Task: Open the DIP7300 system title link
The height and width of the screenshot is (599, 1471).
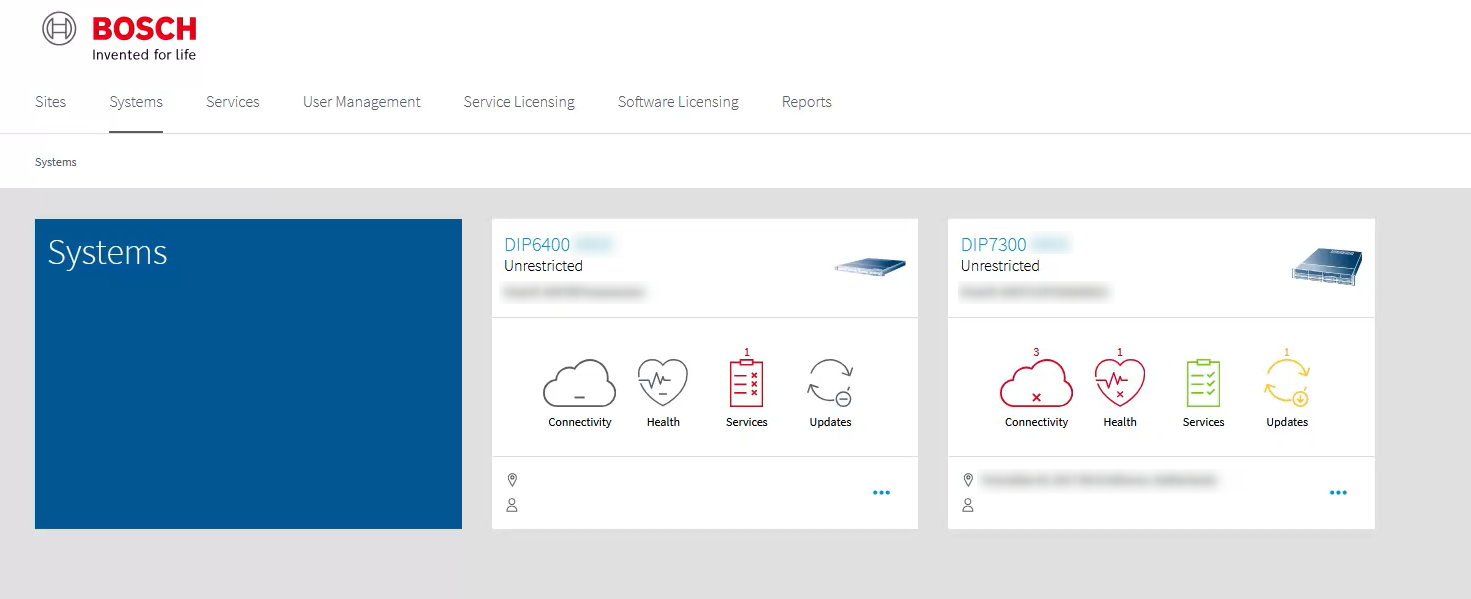Action: pos(994,245)
